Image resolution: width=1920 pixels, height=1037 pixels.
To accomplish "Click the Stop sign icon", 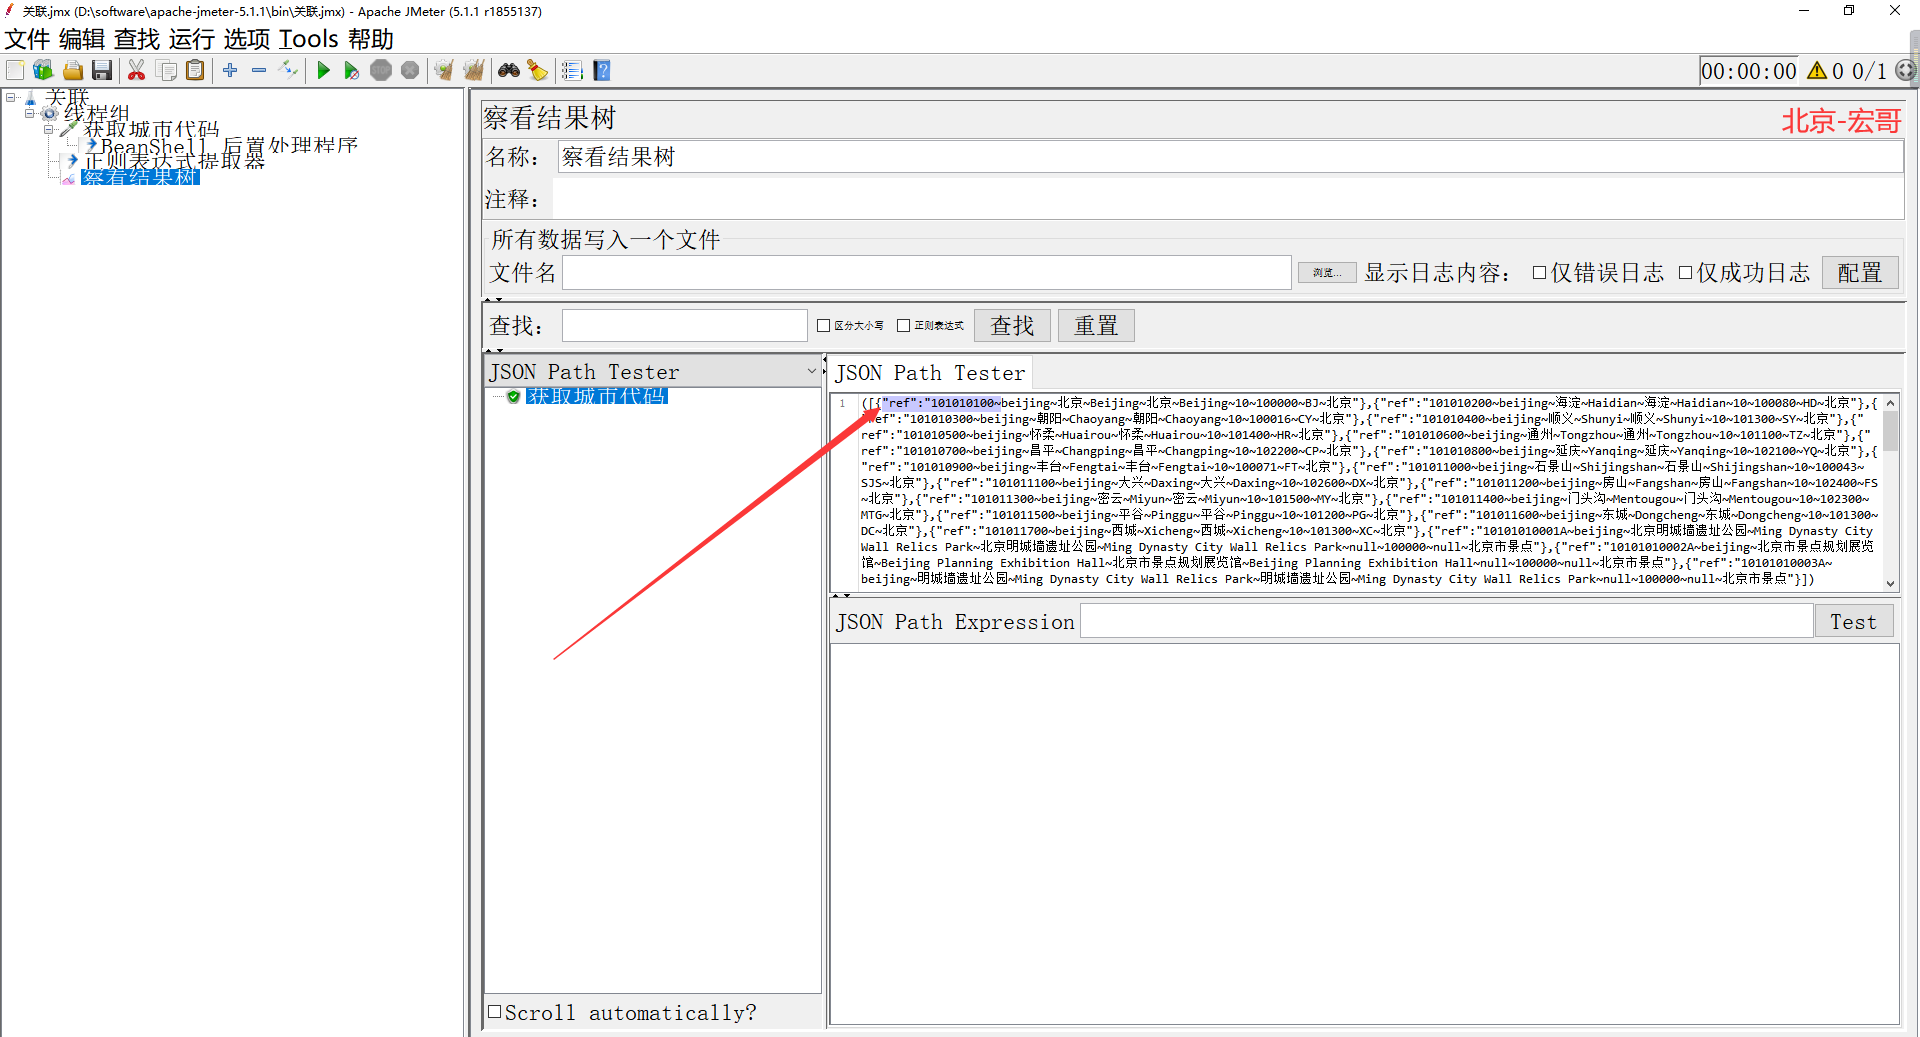I will pyautogui.click(x=381, y=70).
